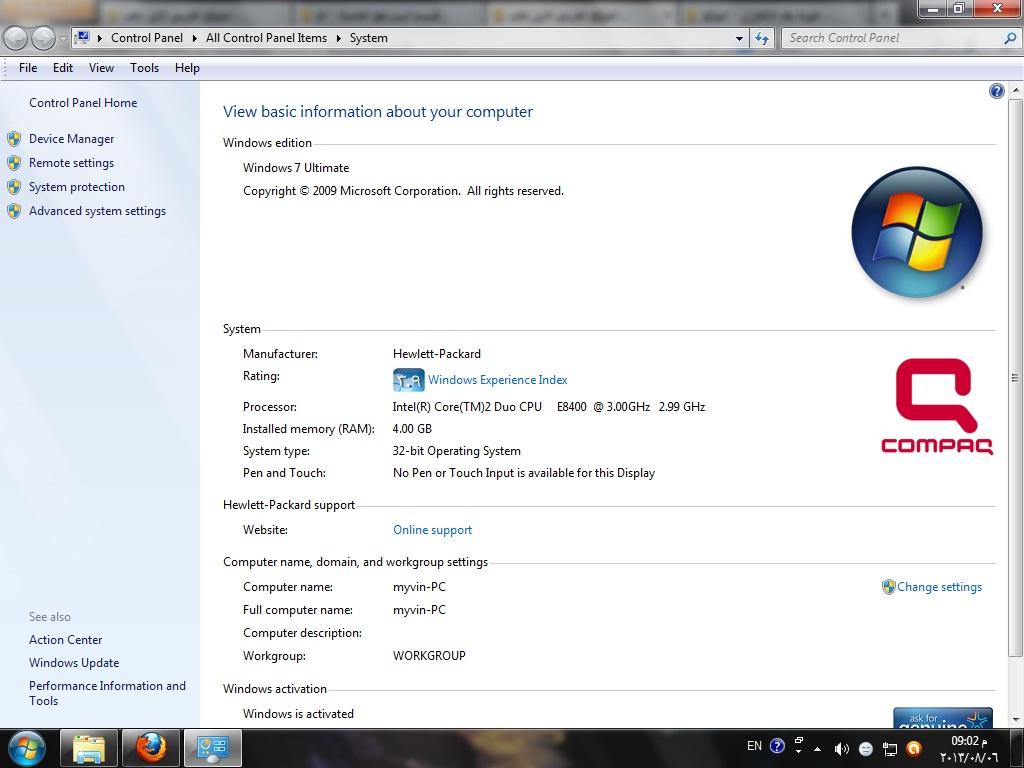This screenshot has width=1024, height=768.
Task: Open Windows Update link
Action: [x=74, y=662]
